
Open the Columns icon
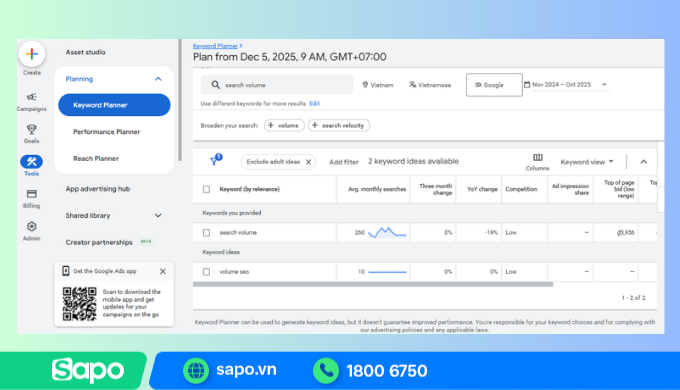click(538, 157)
